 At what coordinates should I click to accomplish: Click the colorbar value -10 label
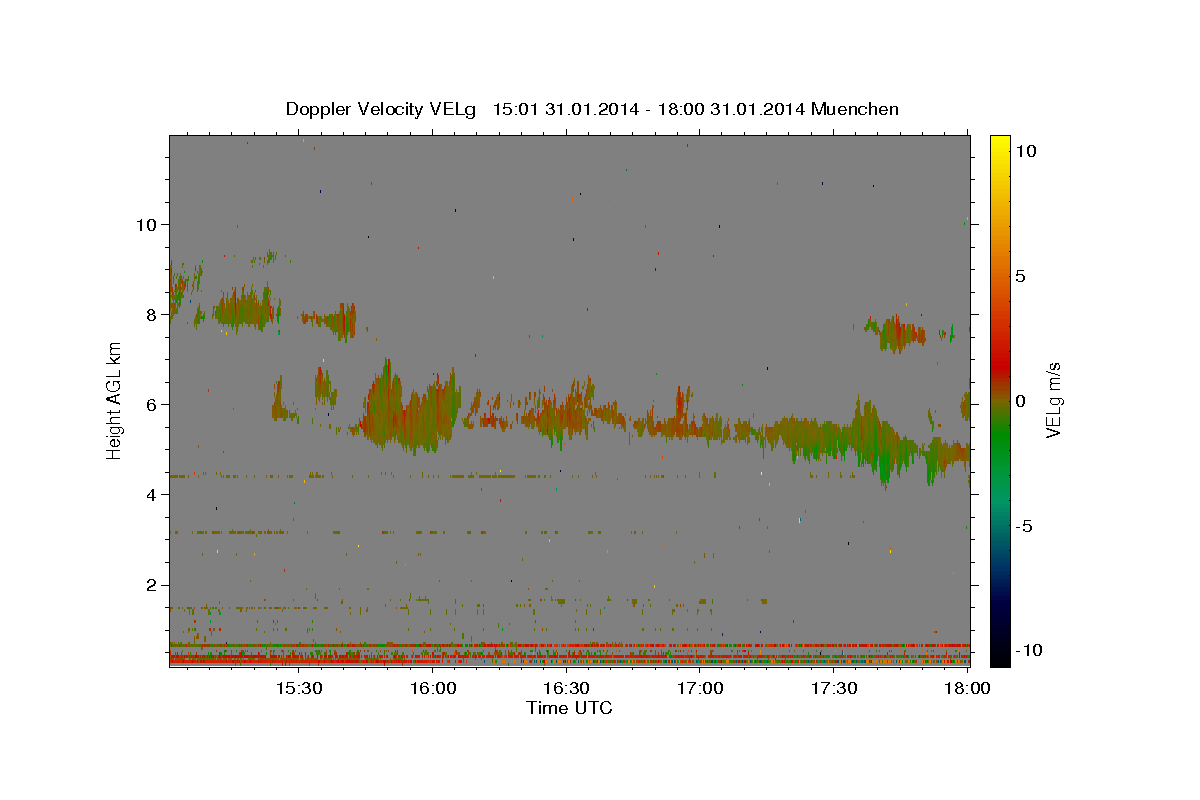pyautogui.click(x=1028, y=650)
